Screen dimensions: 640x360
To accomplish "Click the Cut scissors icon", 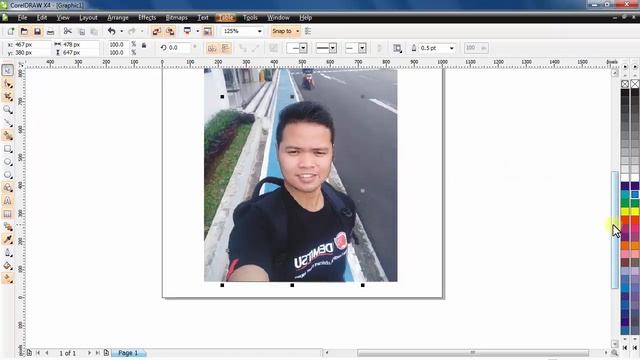I will [x=68, y=31].
